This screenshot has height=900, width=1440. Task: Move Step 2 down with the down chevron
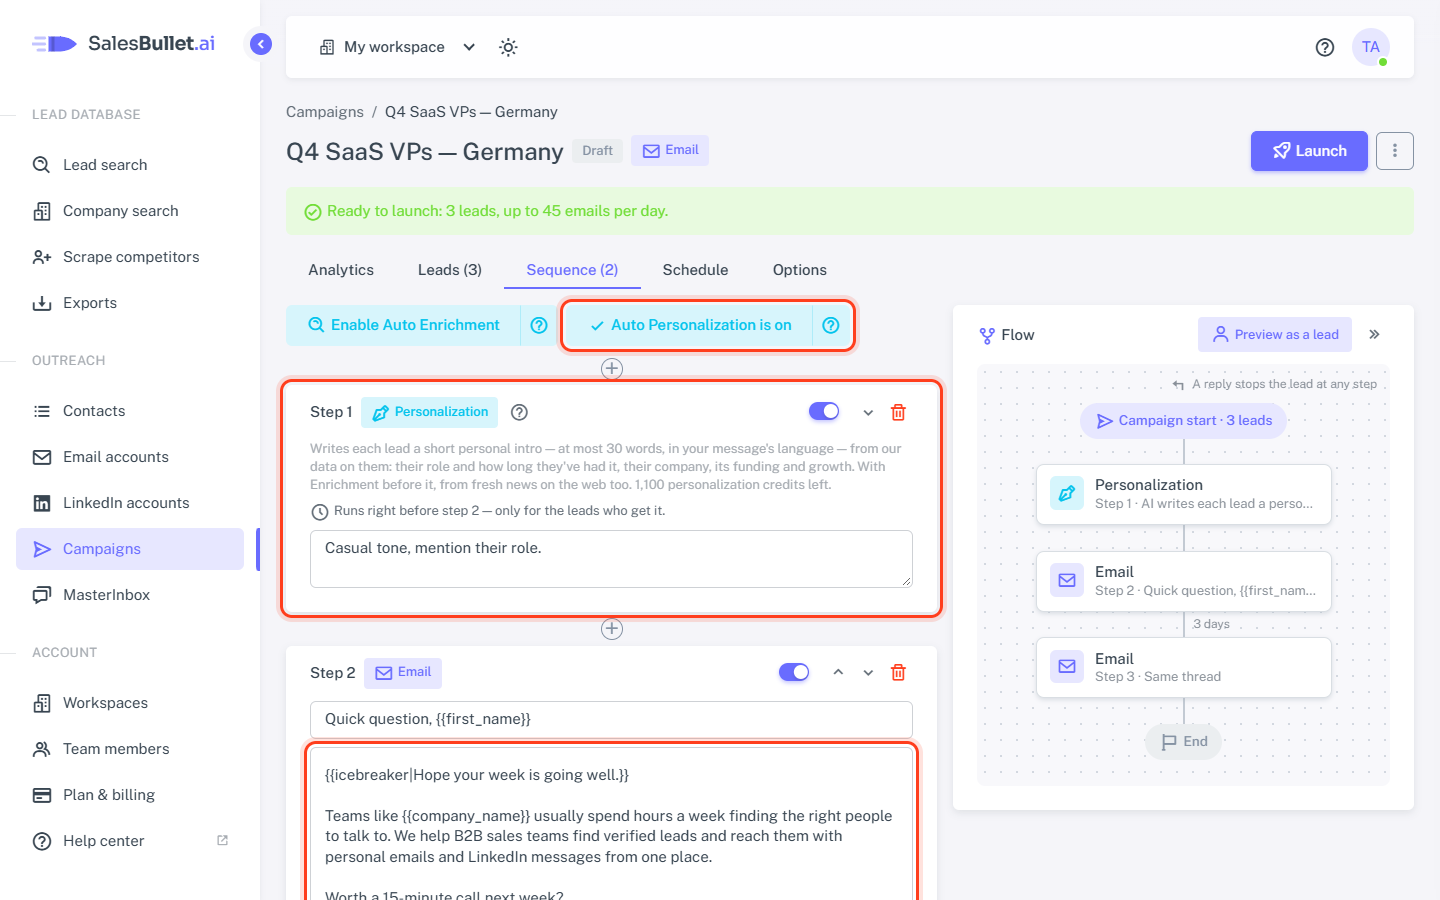pos(868,672)
